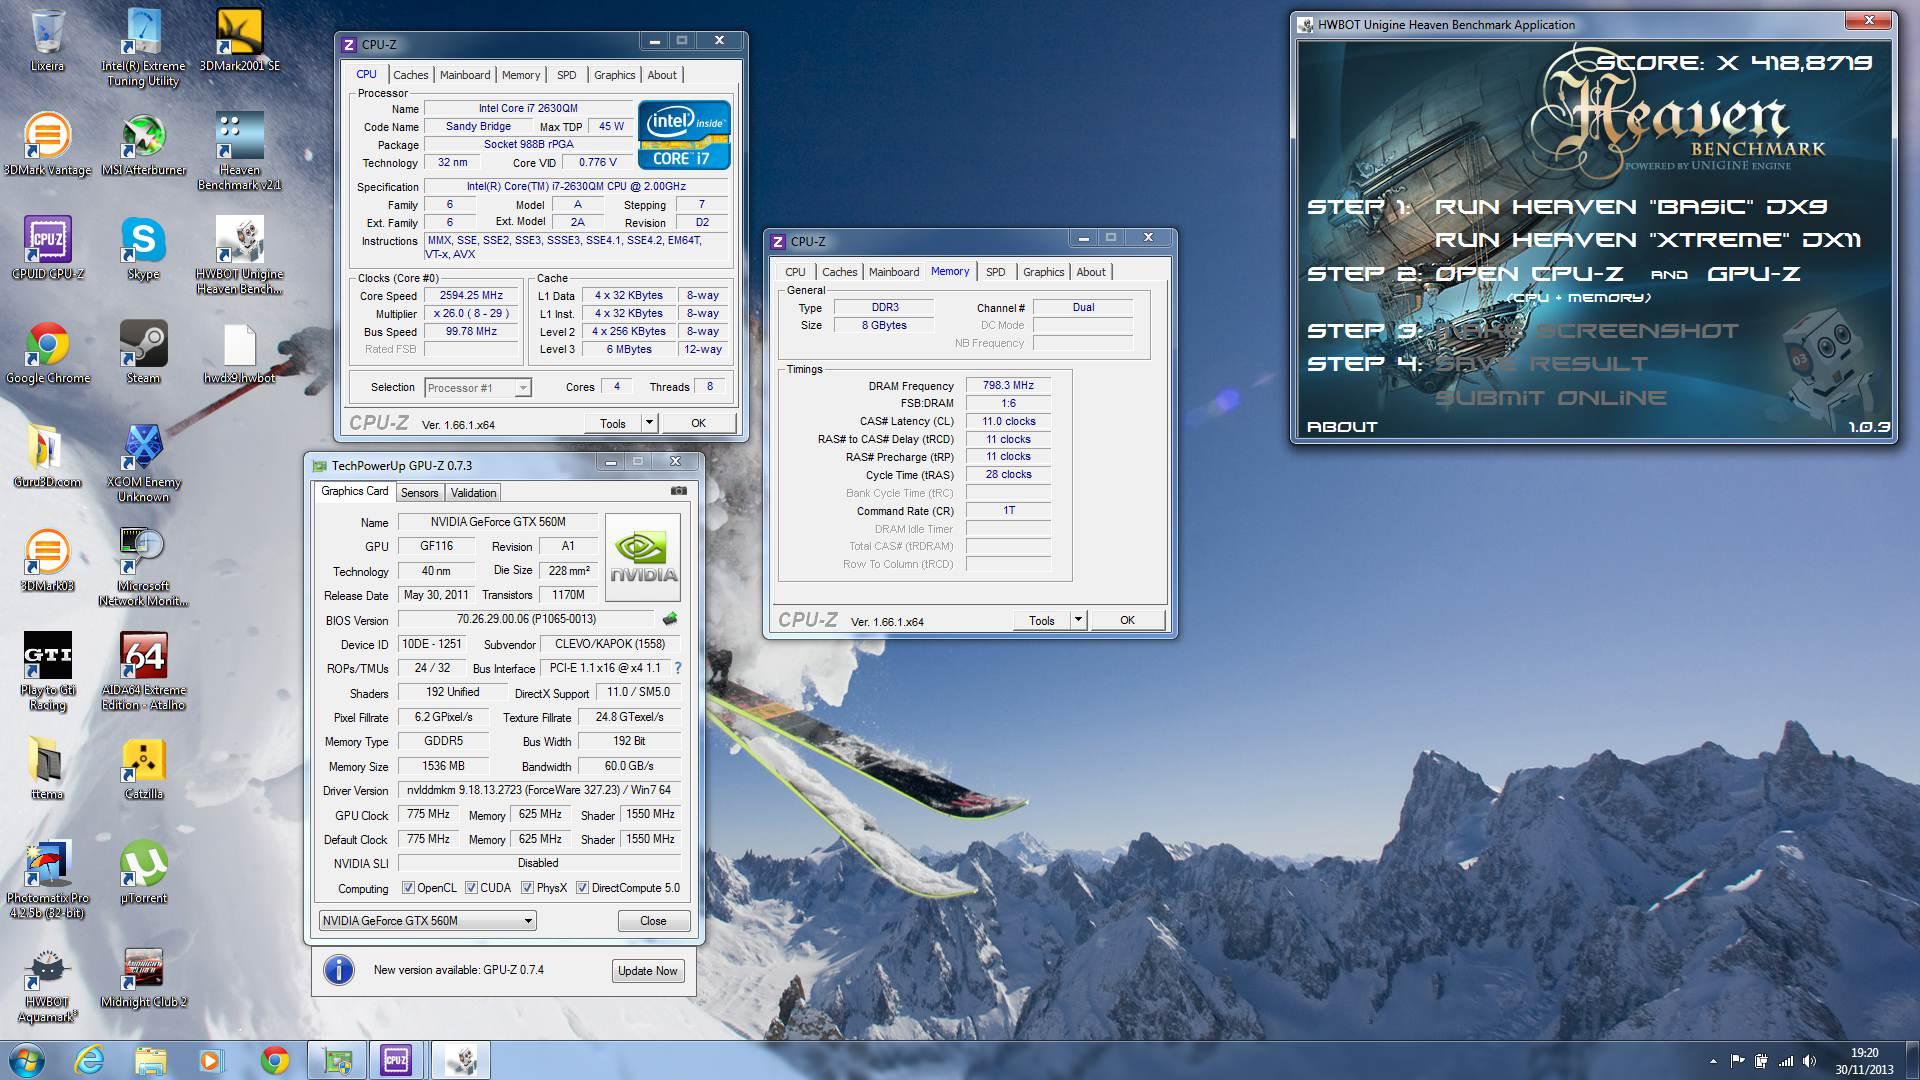Click OK in CPU-Z CPU window

[x=698, y=423]
